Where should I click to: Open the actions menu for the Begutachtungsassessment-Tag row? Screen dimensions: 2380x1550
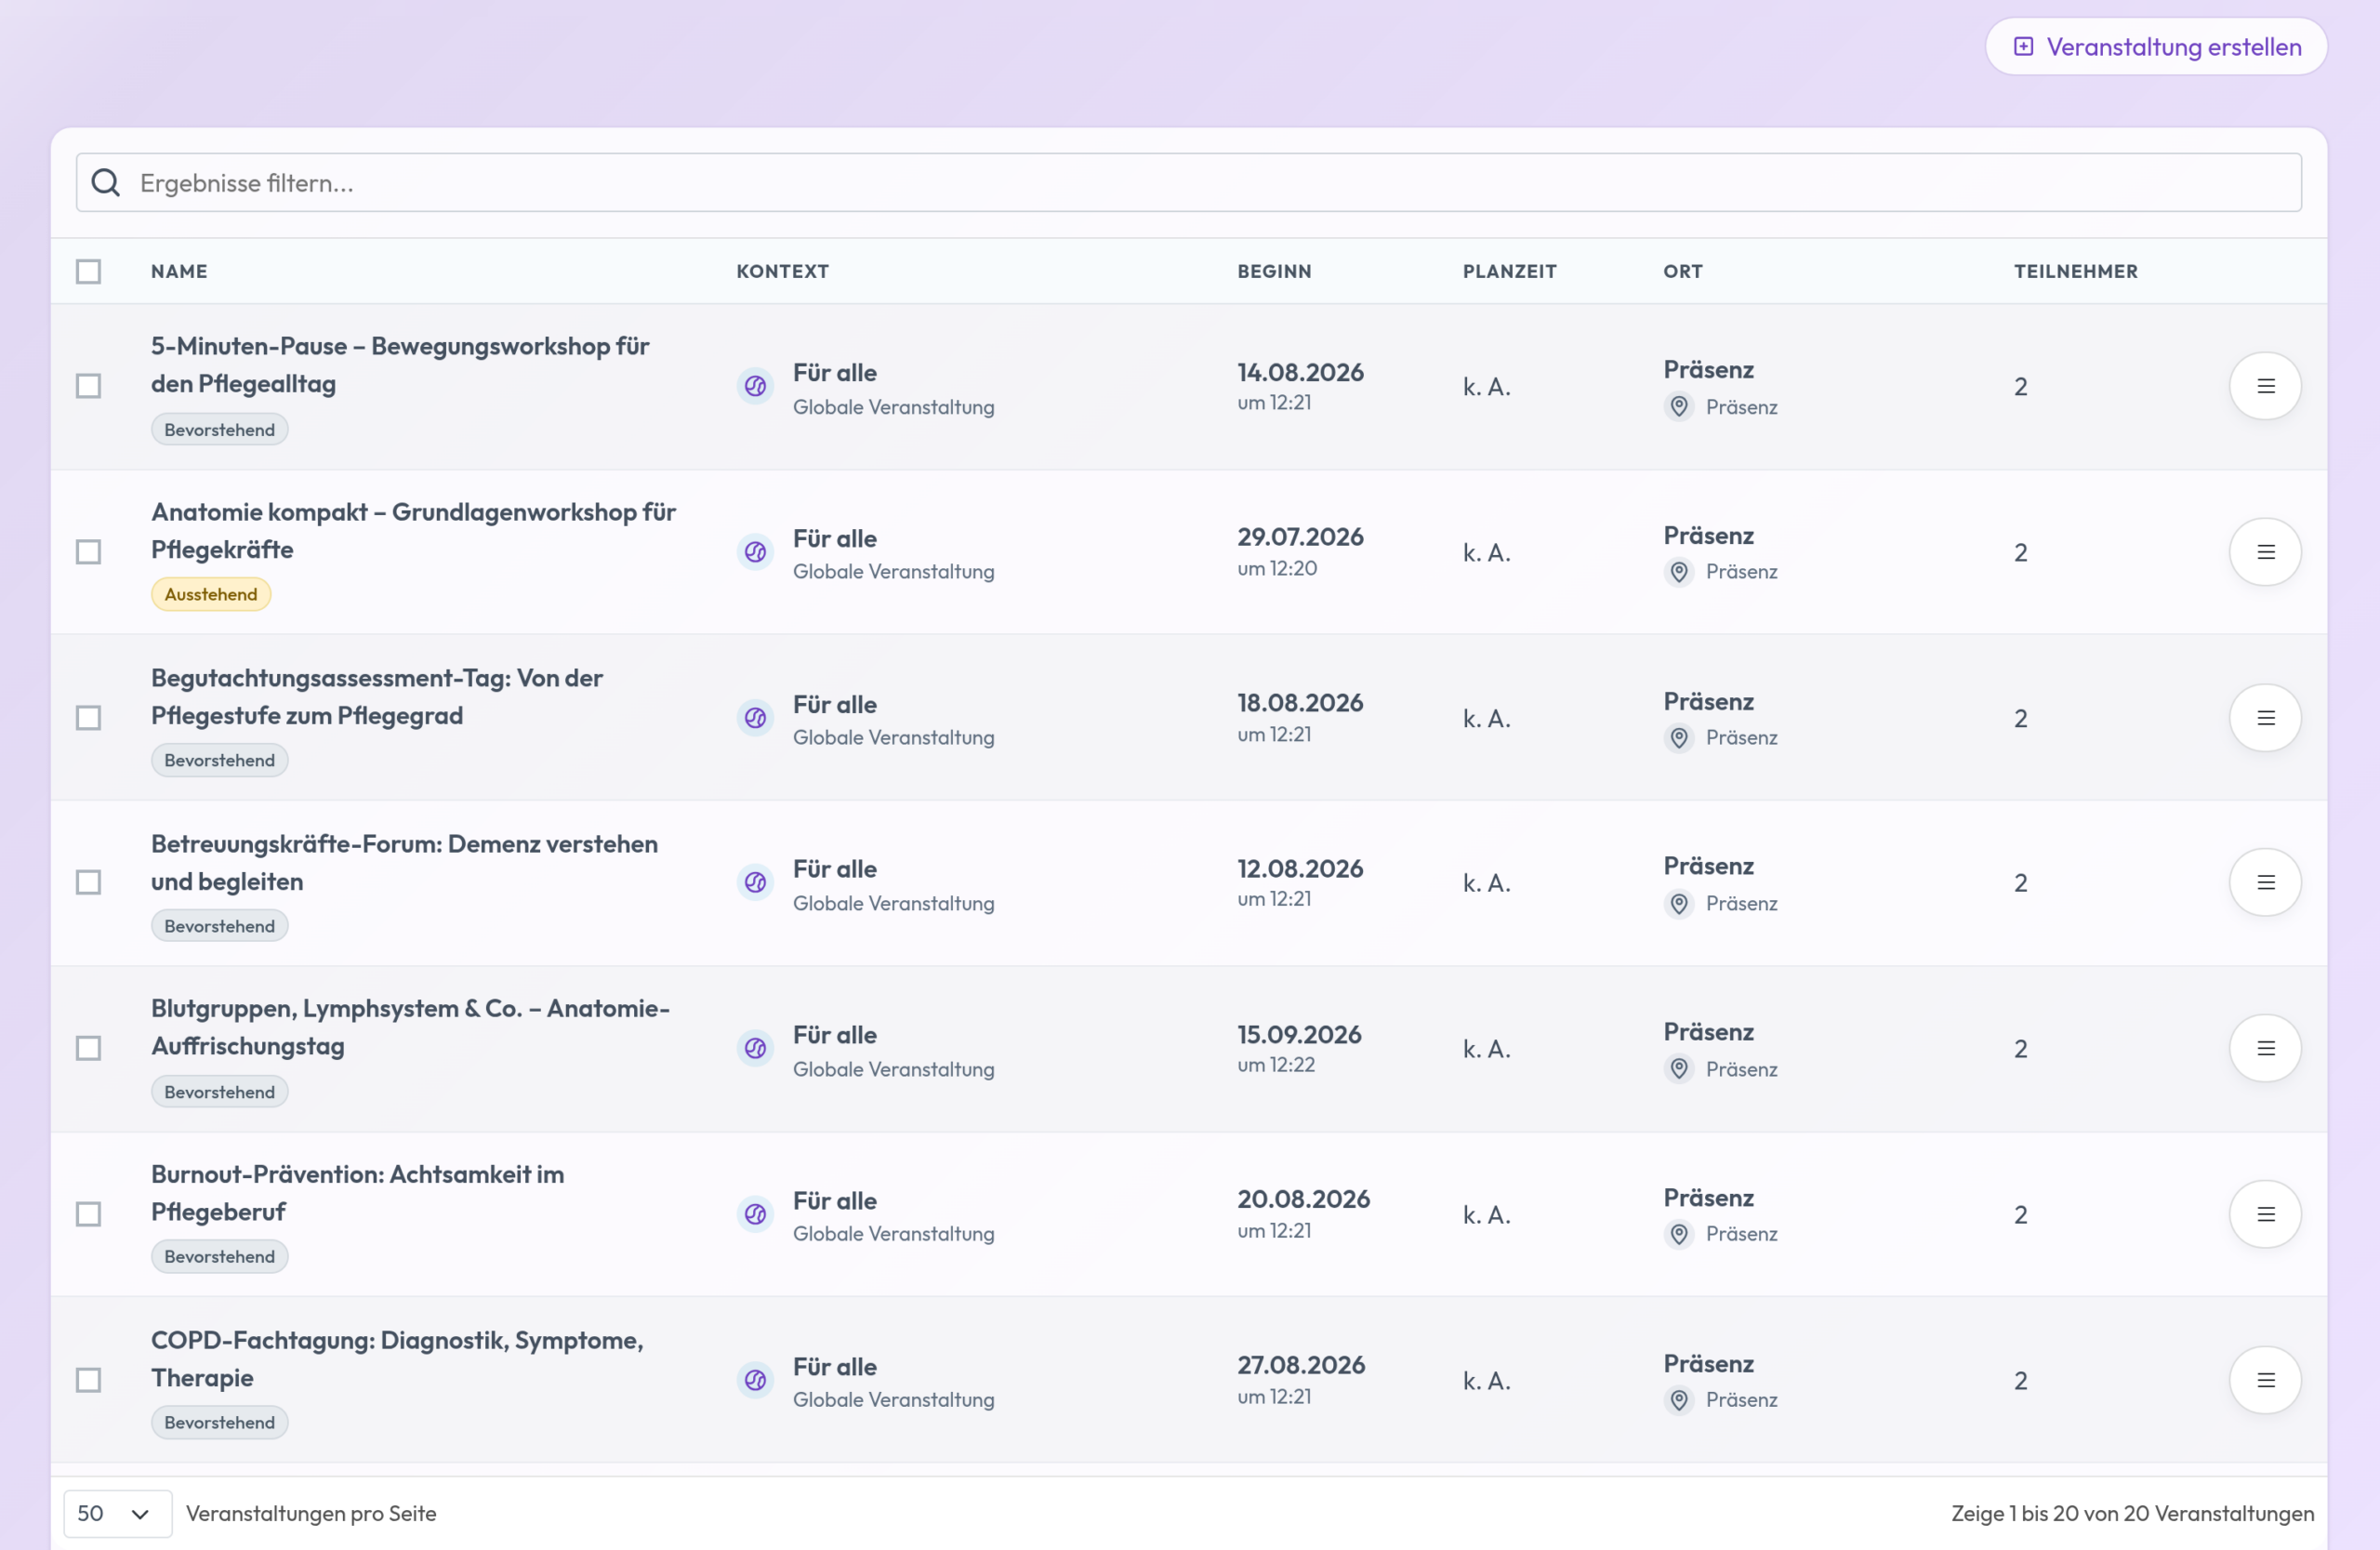click(x=2265, y=718)
